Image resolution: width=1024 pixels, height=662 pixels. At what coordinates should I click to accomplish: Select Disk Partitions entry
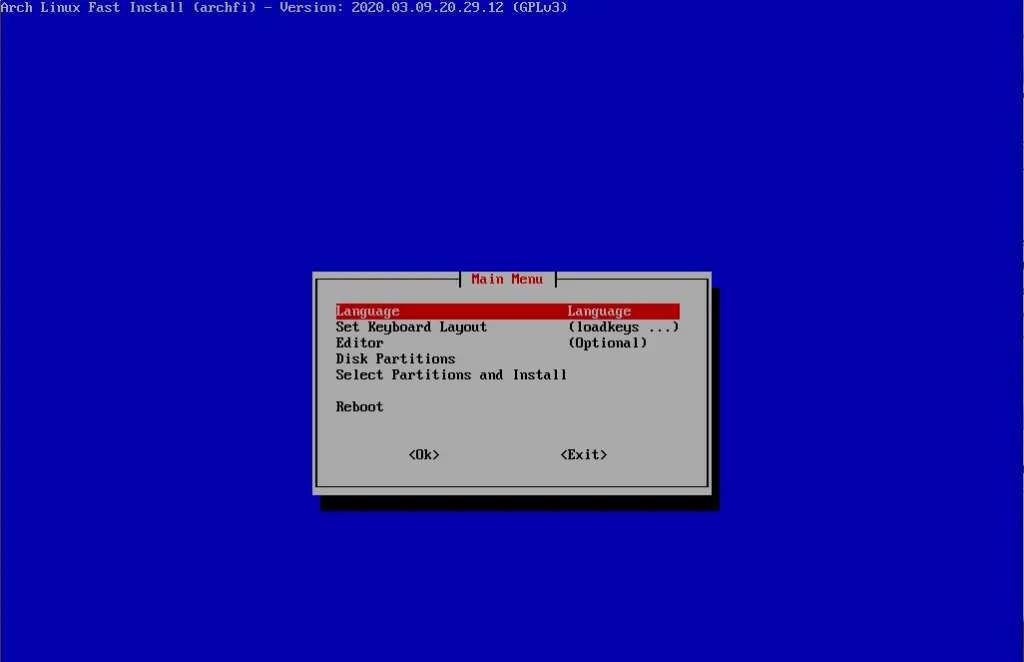click(396, 359)
